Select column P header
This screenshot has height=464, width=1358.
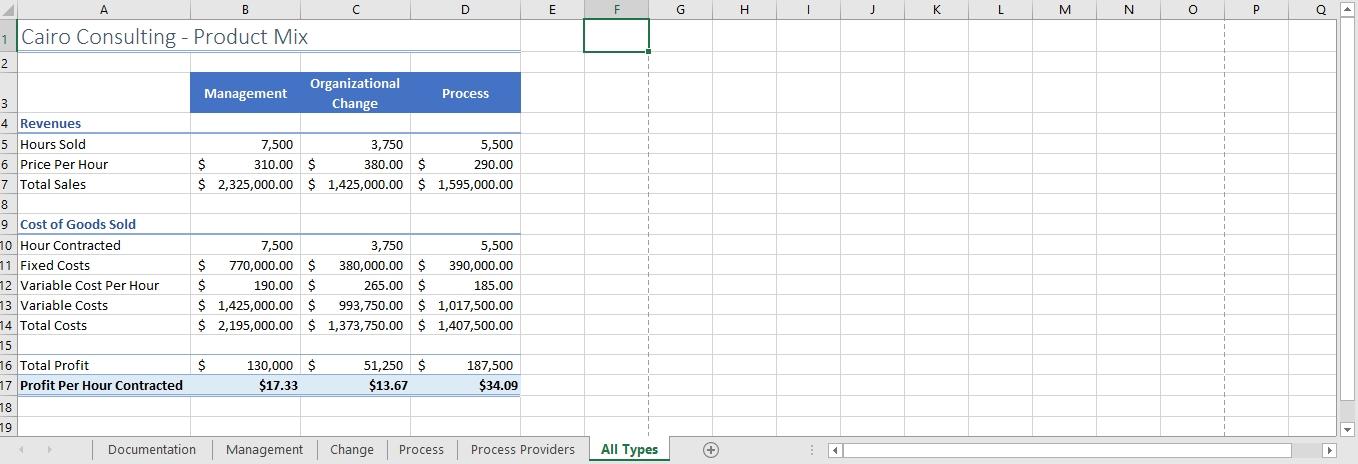(1256, 9)
